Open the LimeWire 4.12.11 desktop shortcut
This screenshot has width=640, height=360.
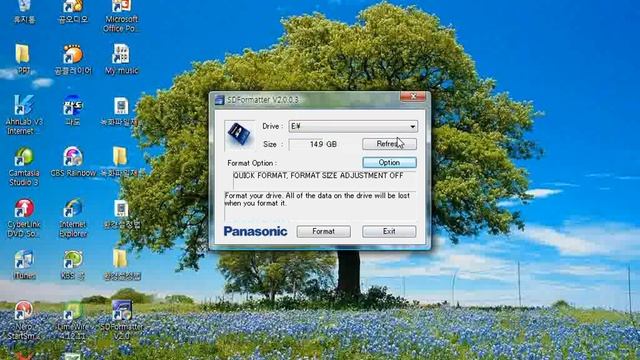click(73, 321)
